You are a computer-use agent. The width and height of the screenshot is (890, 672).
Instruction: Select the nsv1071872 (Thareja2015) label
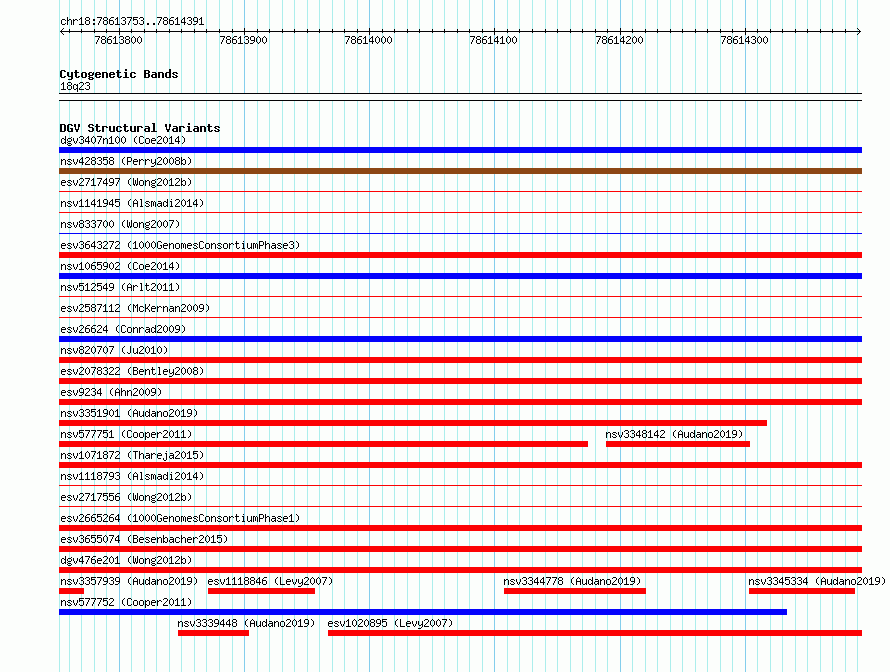[132, 455]
